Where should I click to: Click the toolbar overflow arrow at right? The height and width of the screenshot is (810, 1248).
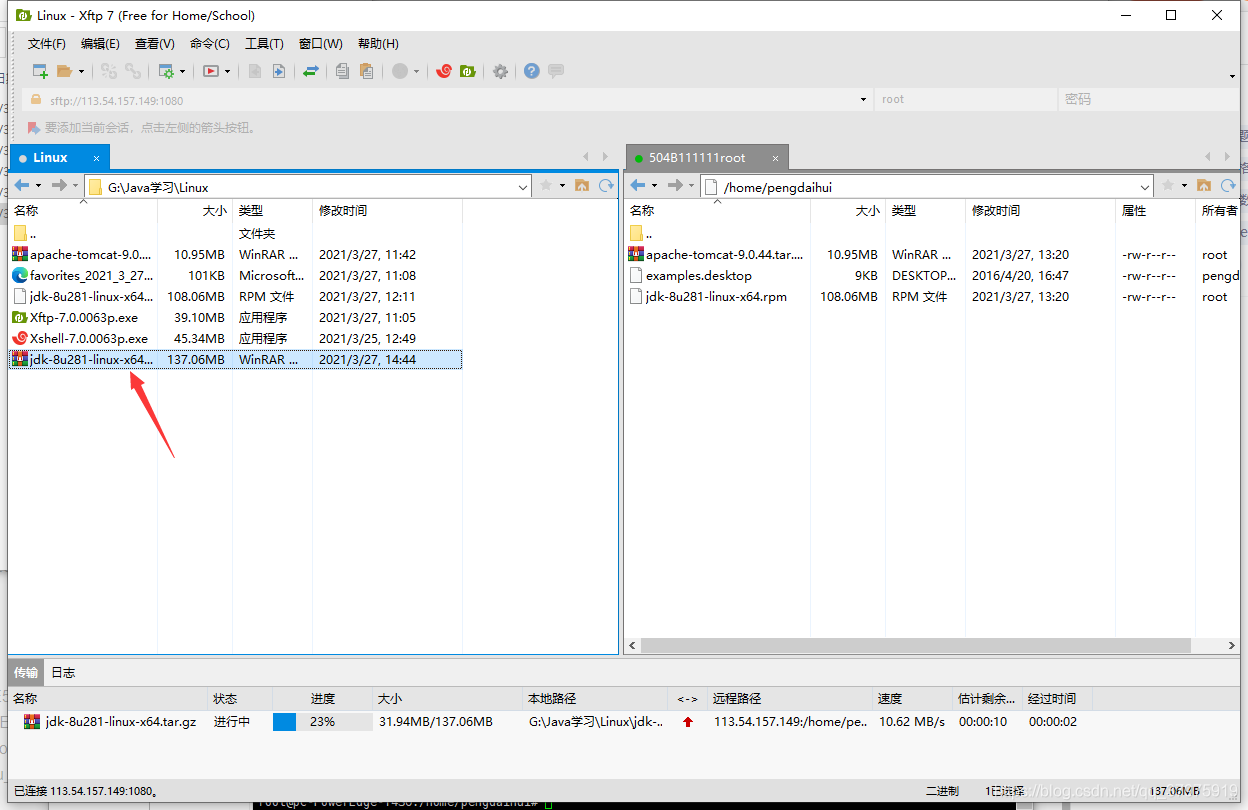click(1232, 76)
